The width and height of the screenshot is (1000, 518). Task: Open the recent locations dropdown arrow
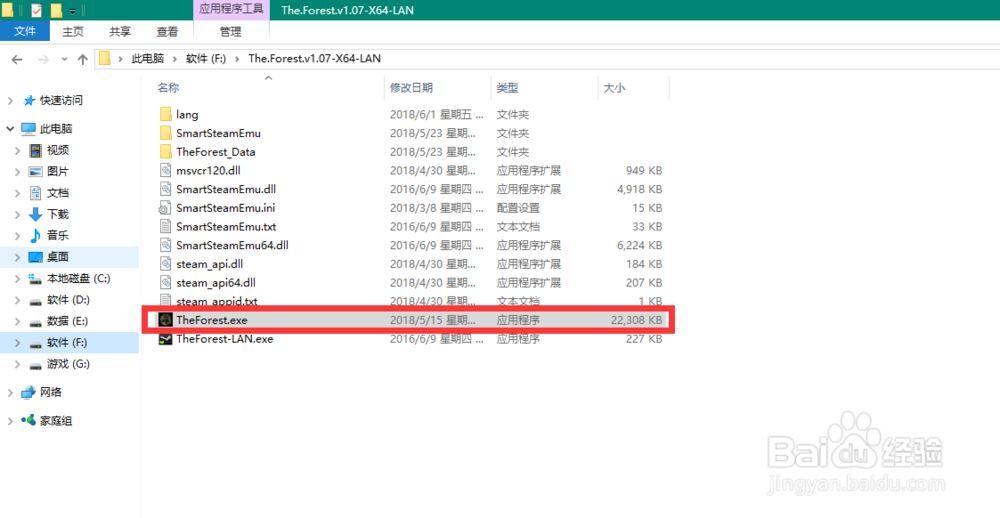click(64, 59)
